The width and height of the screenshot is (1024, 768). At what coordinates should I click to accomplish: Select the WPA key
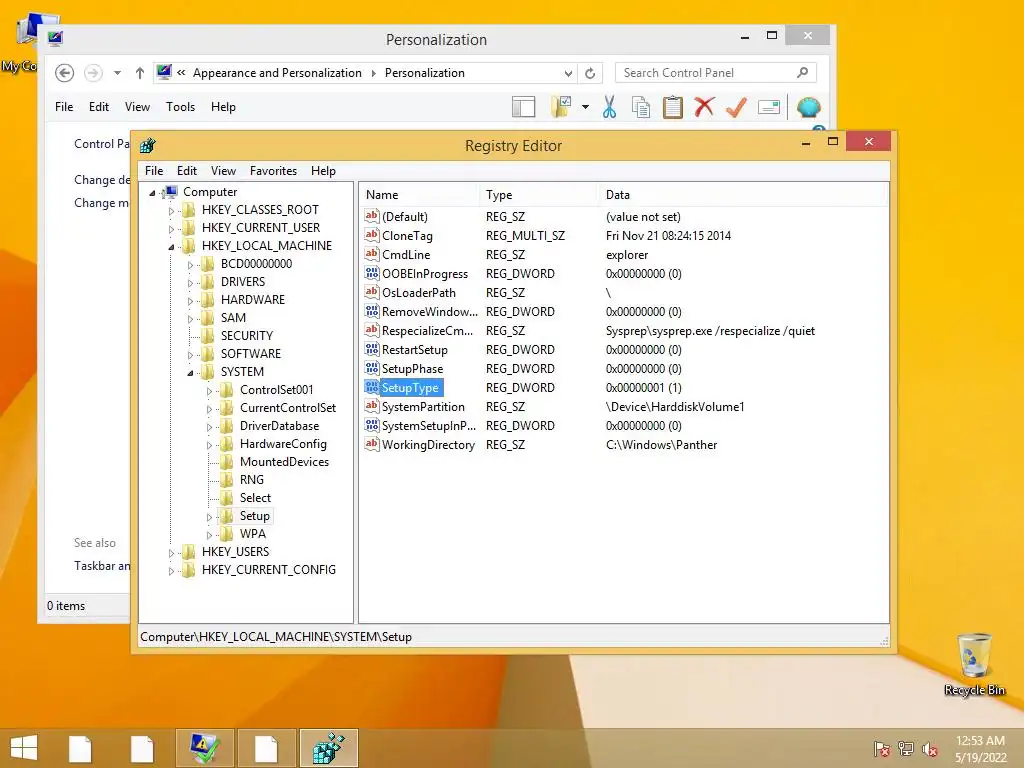(253, 534)
